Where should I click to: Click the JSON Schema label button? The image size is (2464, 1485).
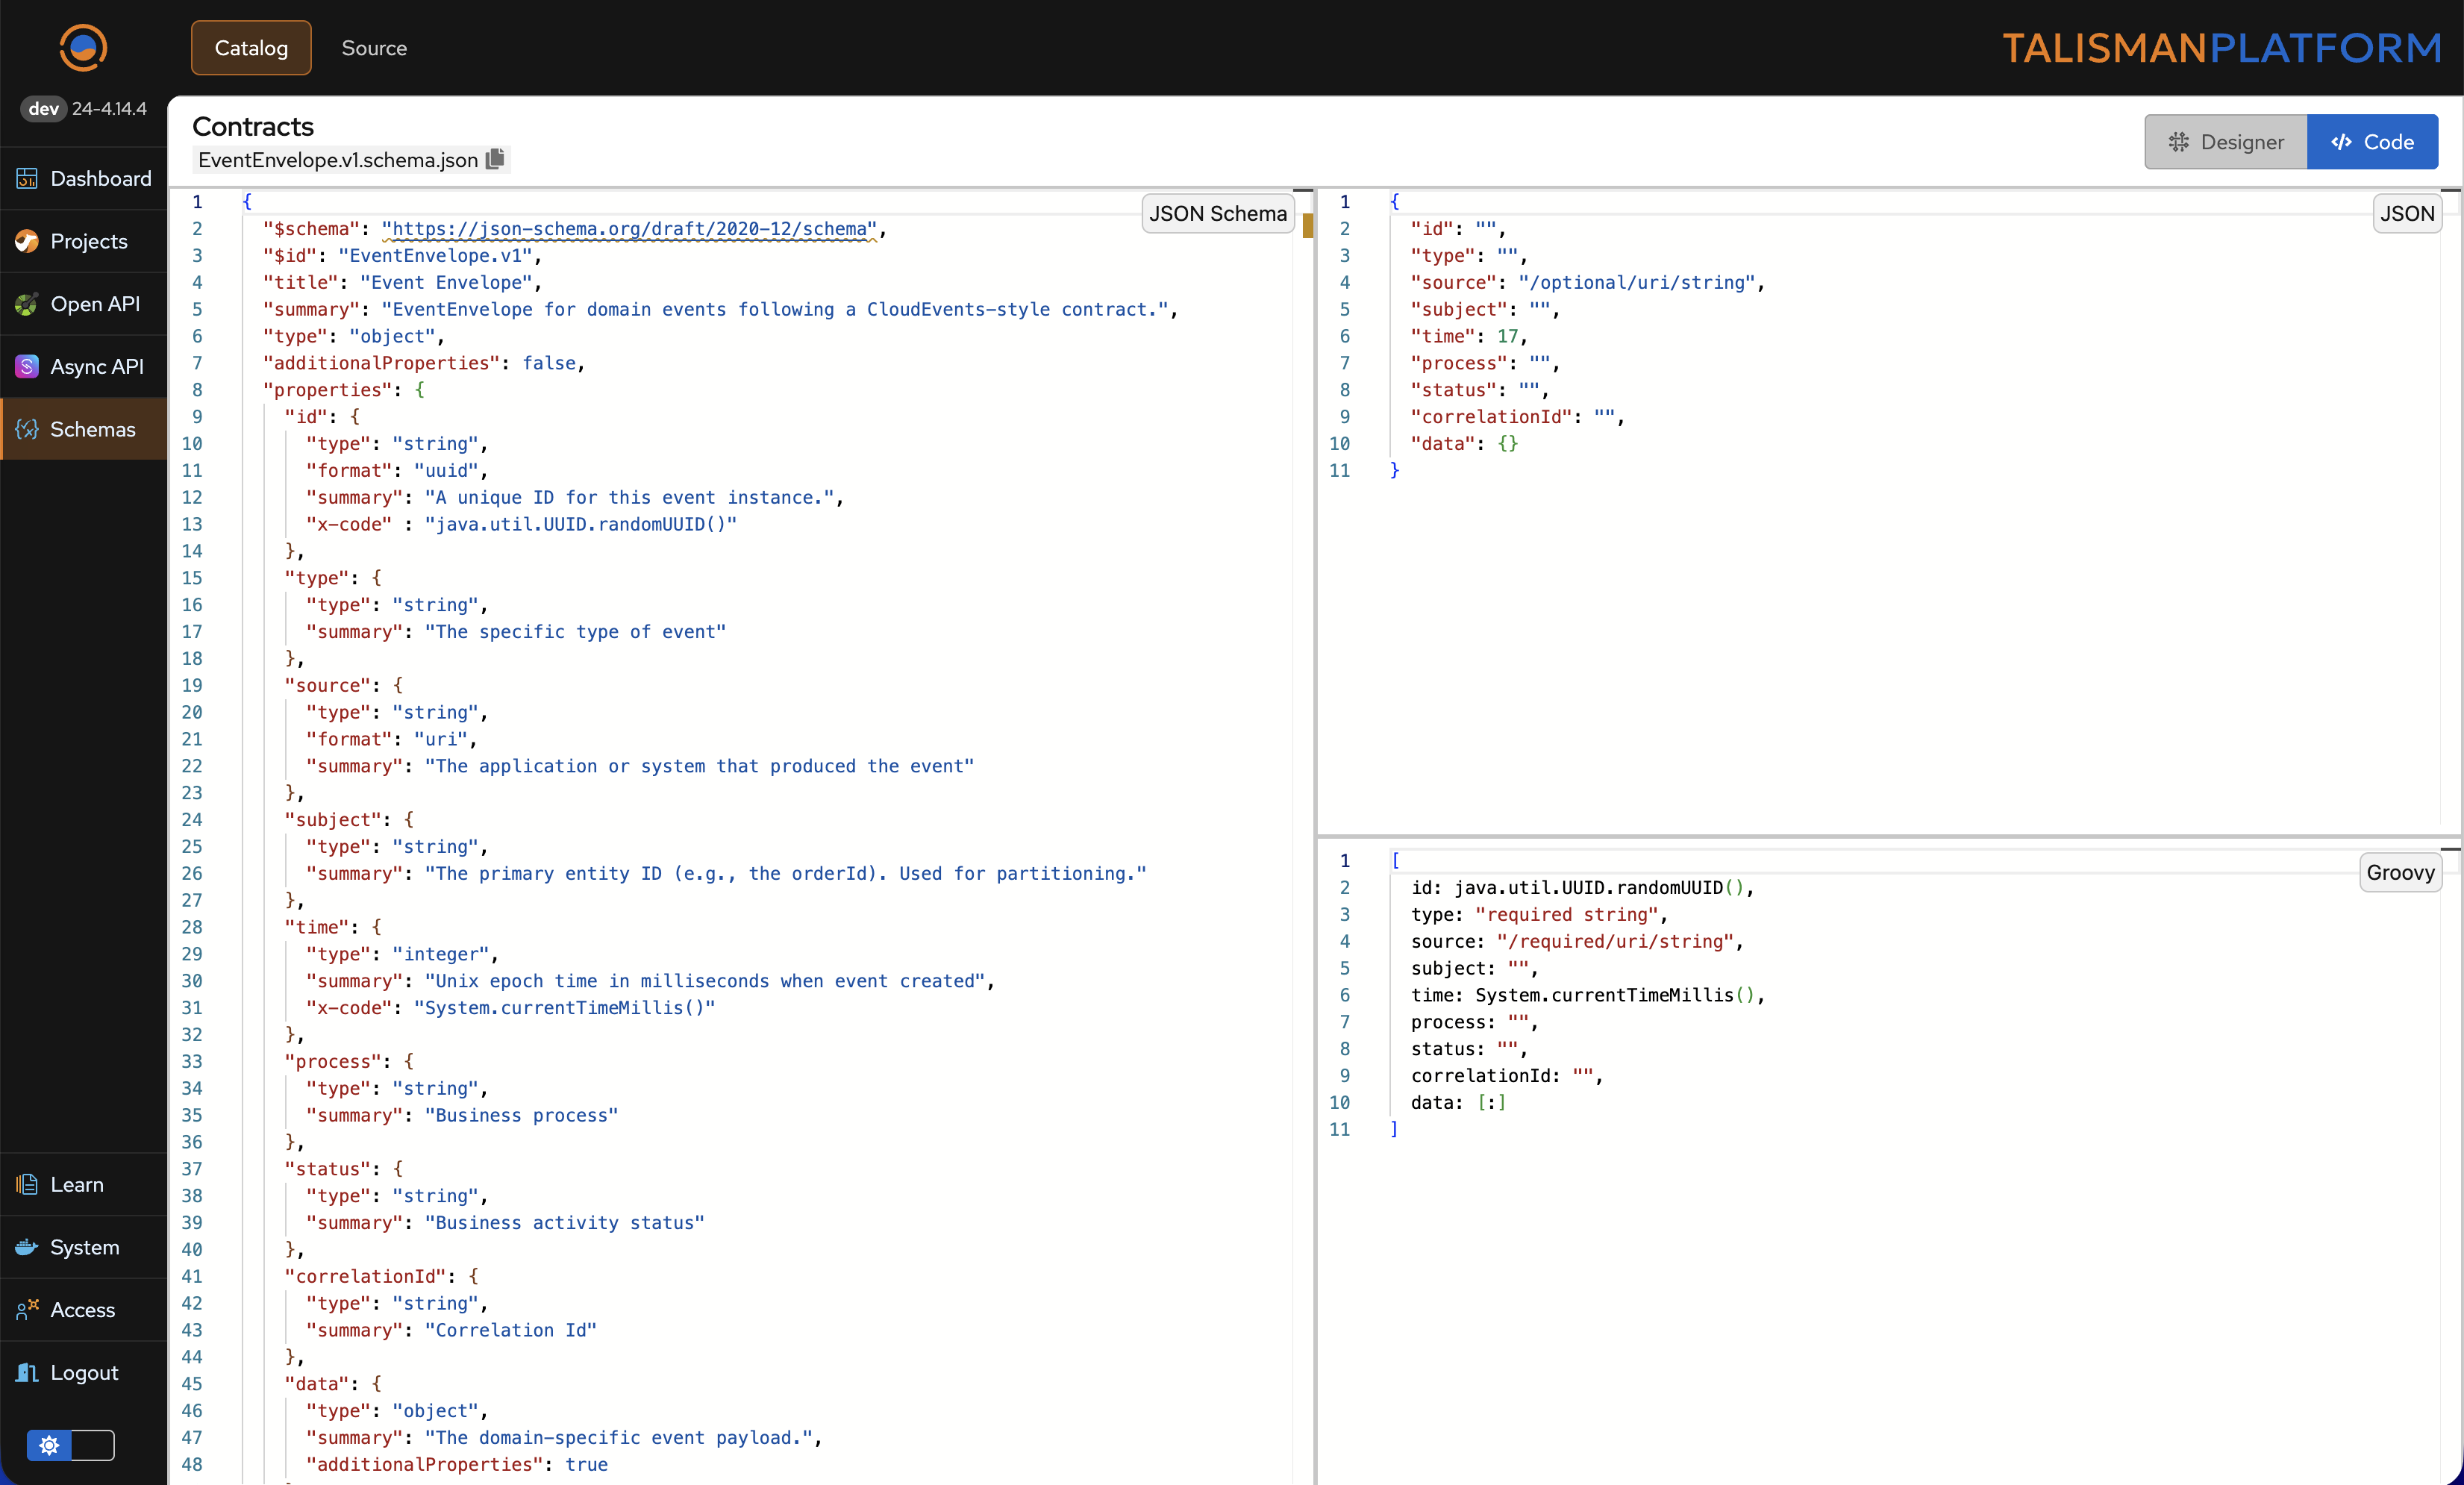1217,213
